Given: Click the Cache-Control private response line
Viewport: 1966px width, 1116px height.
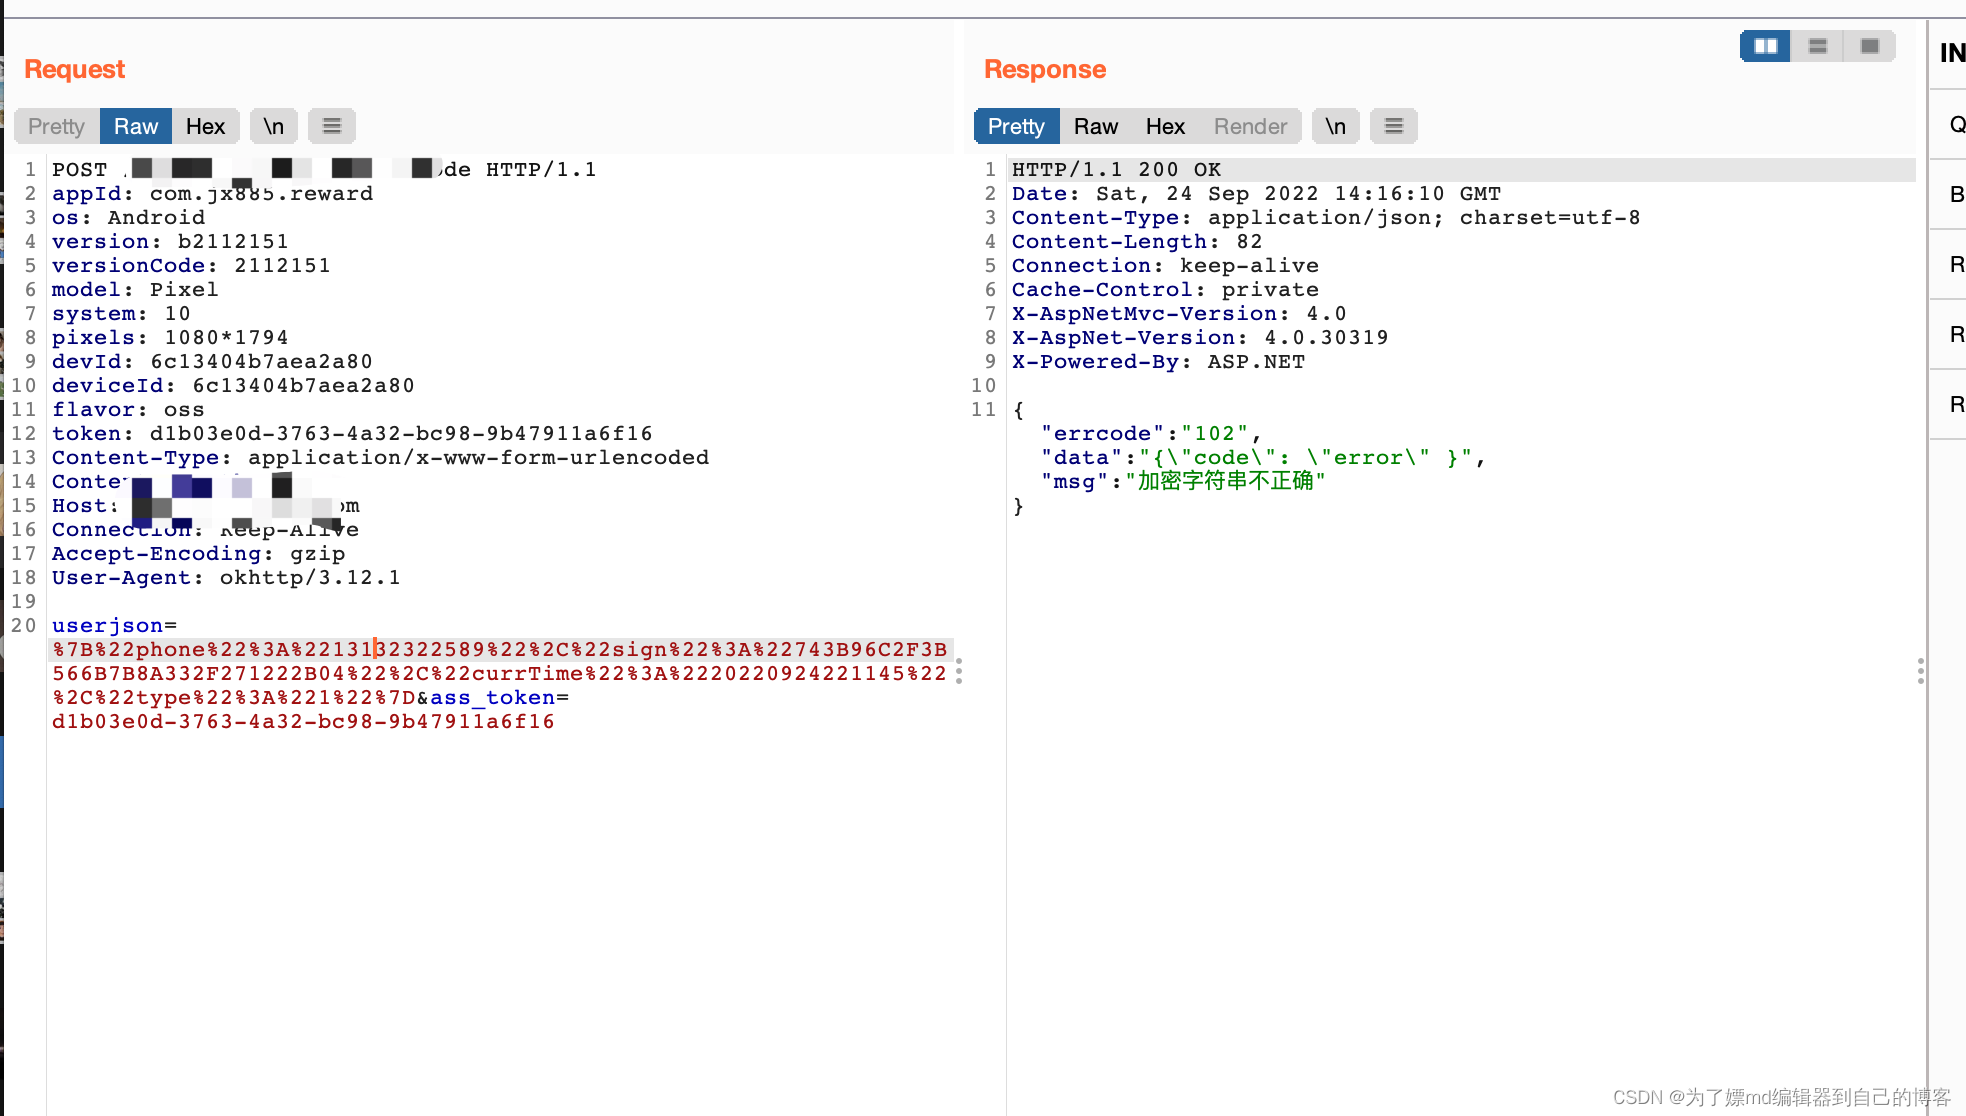Looking at the screenshot, I should click(x=1165, y=290).
